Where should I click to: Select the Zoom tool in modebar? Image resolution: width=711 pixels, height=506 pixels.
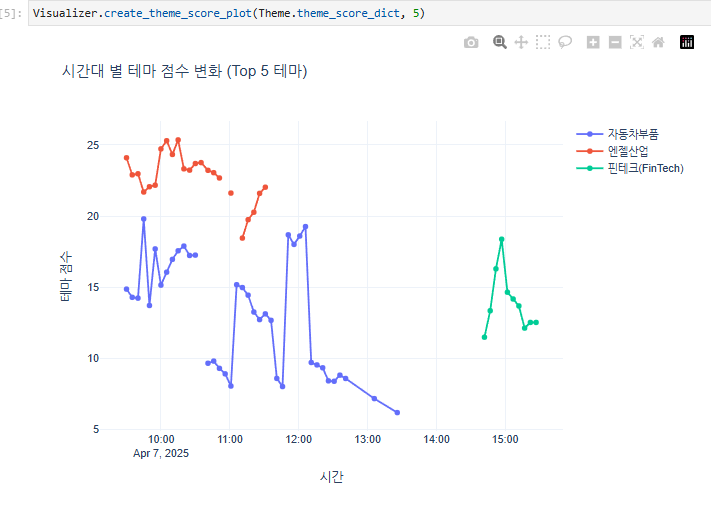point(500,42)
